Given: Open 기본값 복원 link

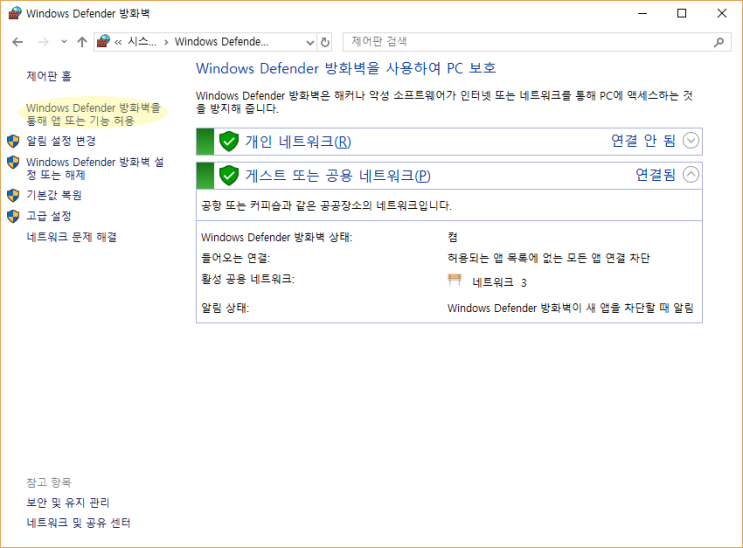Looking at the screenshot, I should [x=54, y=195].
